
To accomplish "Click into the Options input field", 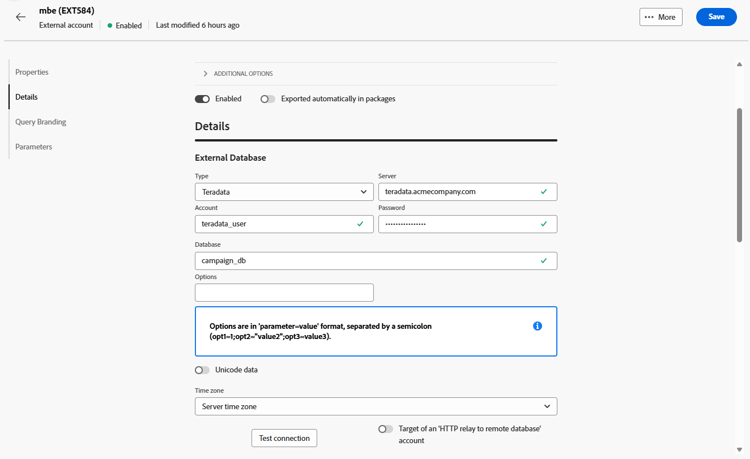I will (284, 293).
